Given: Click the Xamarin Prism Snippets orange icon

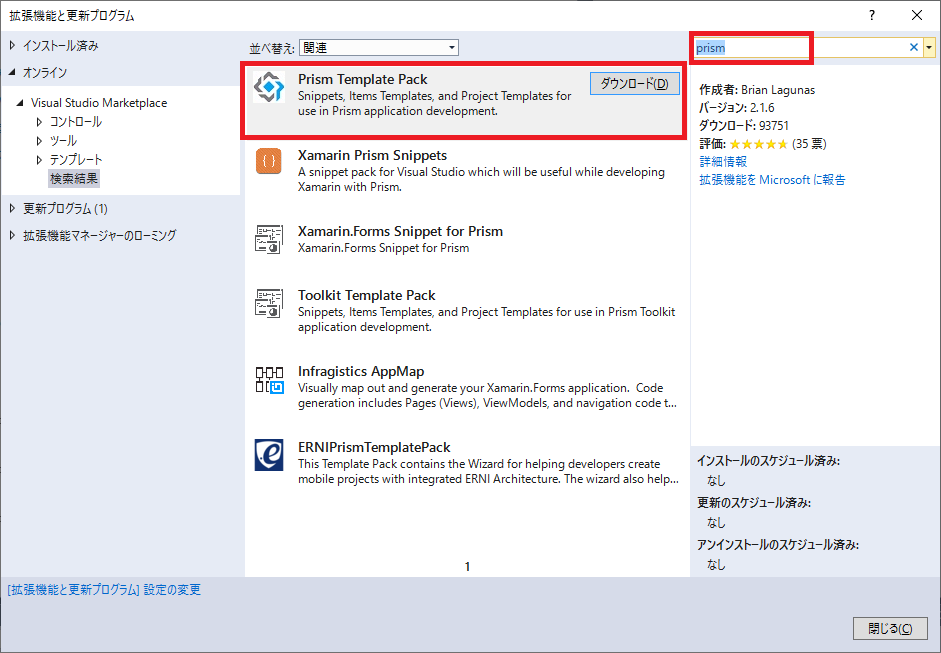Looking at the screenshot, I should coord(268,161).
